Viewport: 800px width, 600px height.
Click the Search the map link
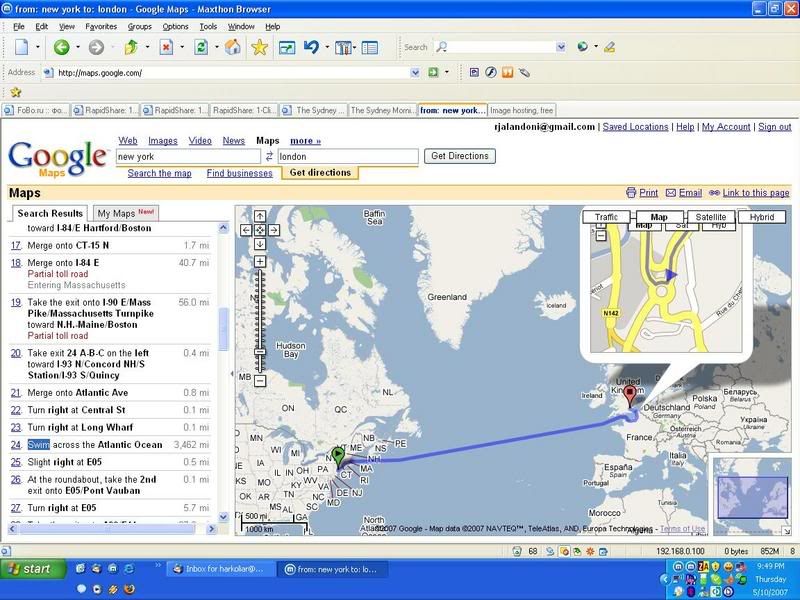click(160, 173)
